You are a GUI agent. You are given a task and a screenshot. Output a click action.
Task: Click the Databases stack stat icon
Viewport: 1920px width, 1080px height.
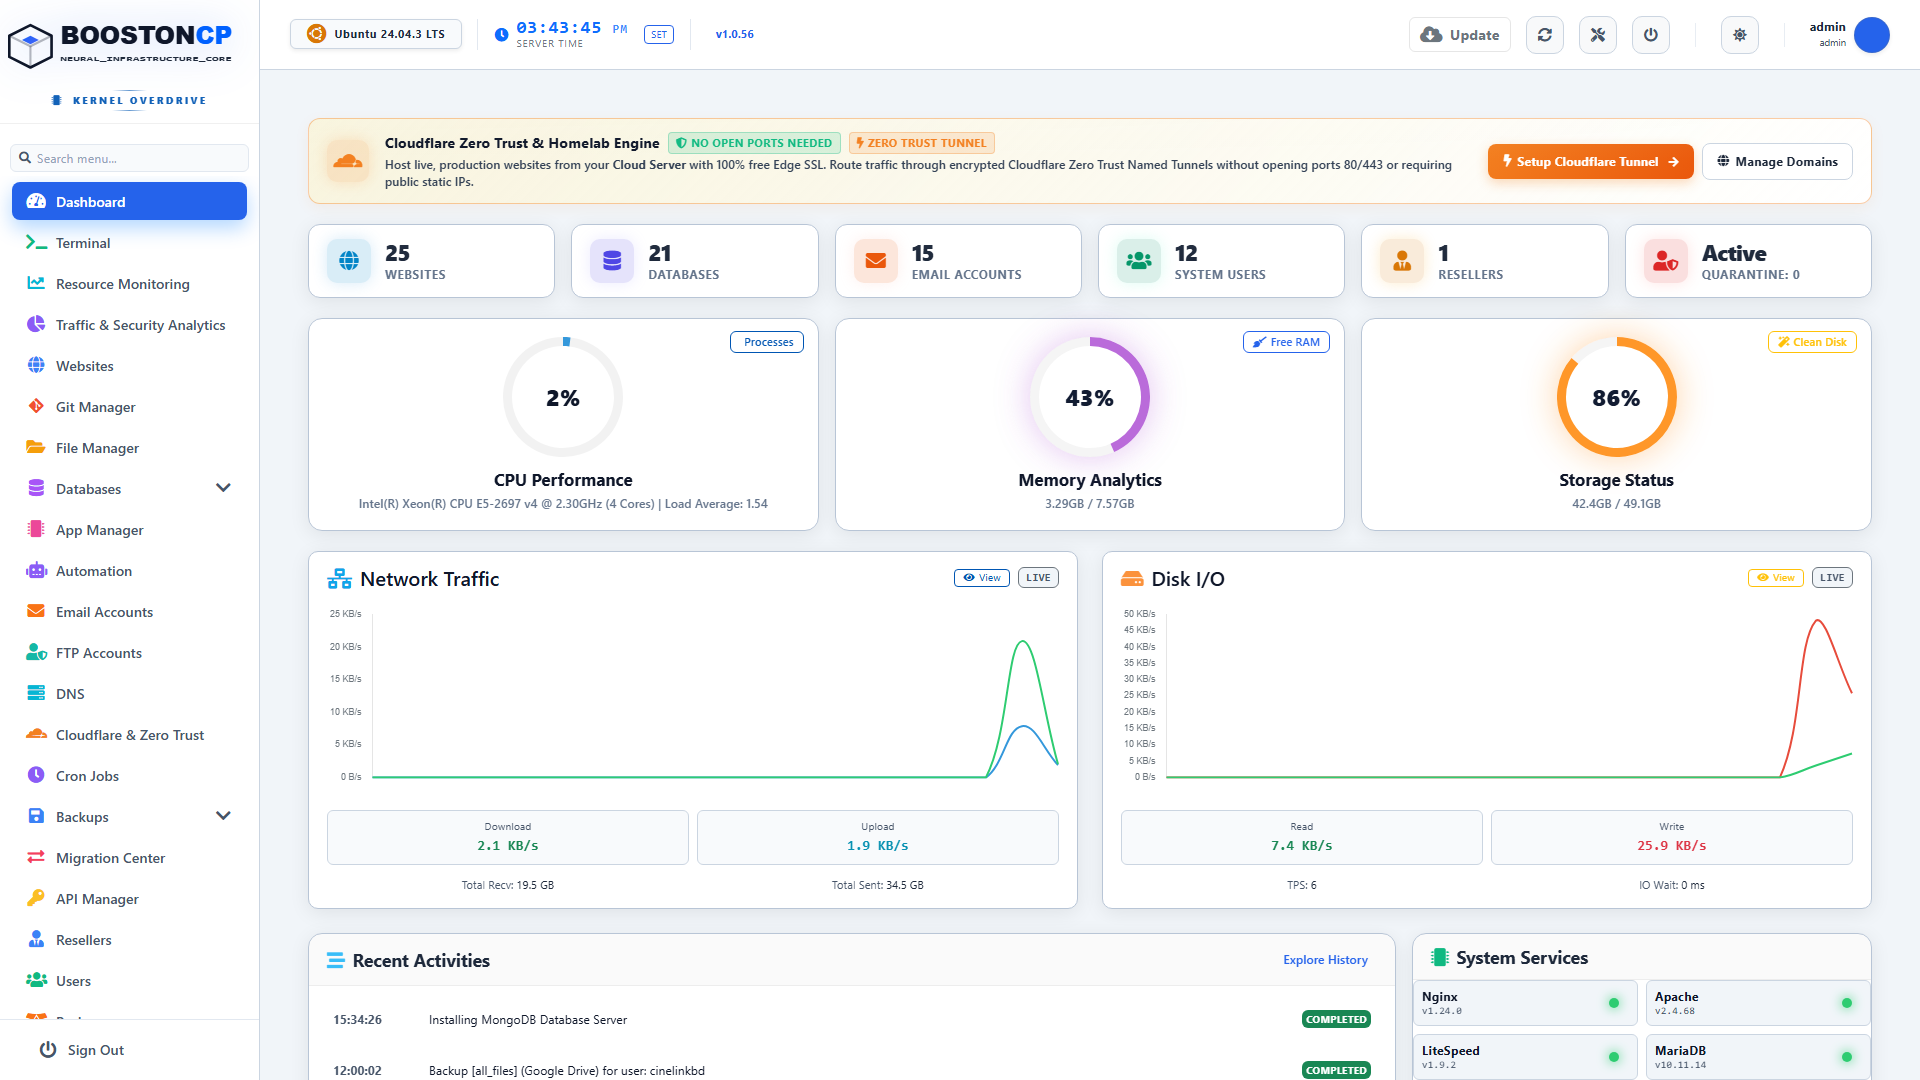click(x=612, y=261)
